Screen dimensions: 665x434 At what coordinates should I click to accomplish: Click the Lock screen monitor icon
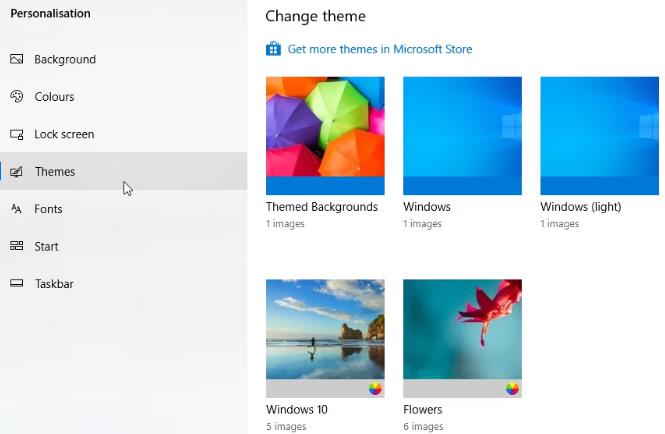(x=17, y=134)
